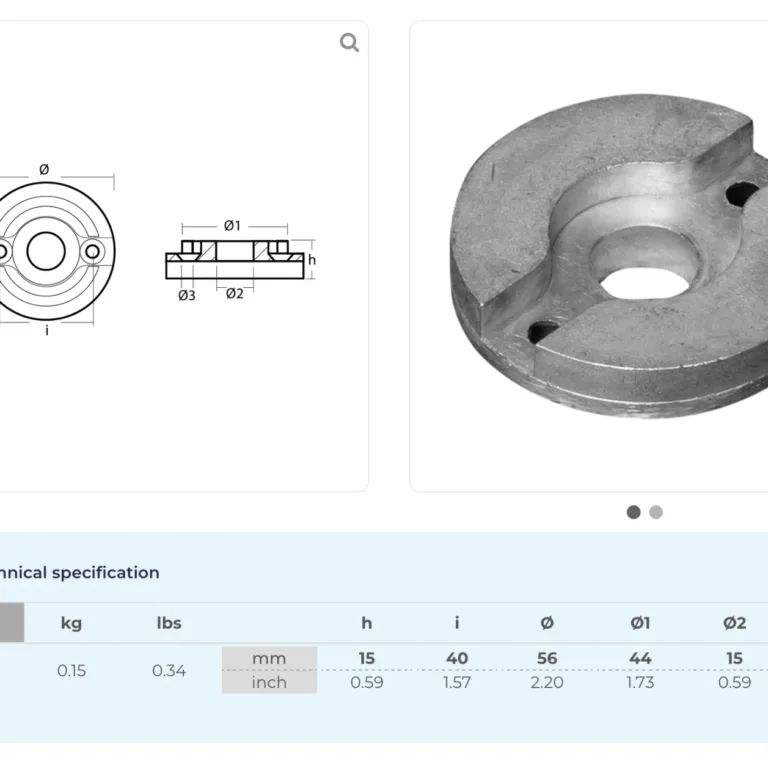Screen dimensions: 768x768
Task: Select the inch unit row label
Action: click(x=269, y=682)
